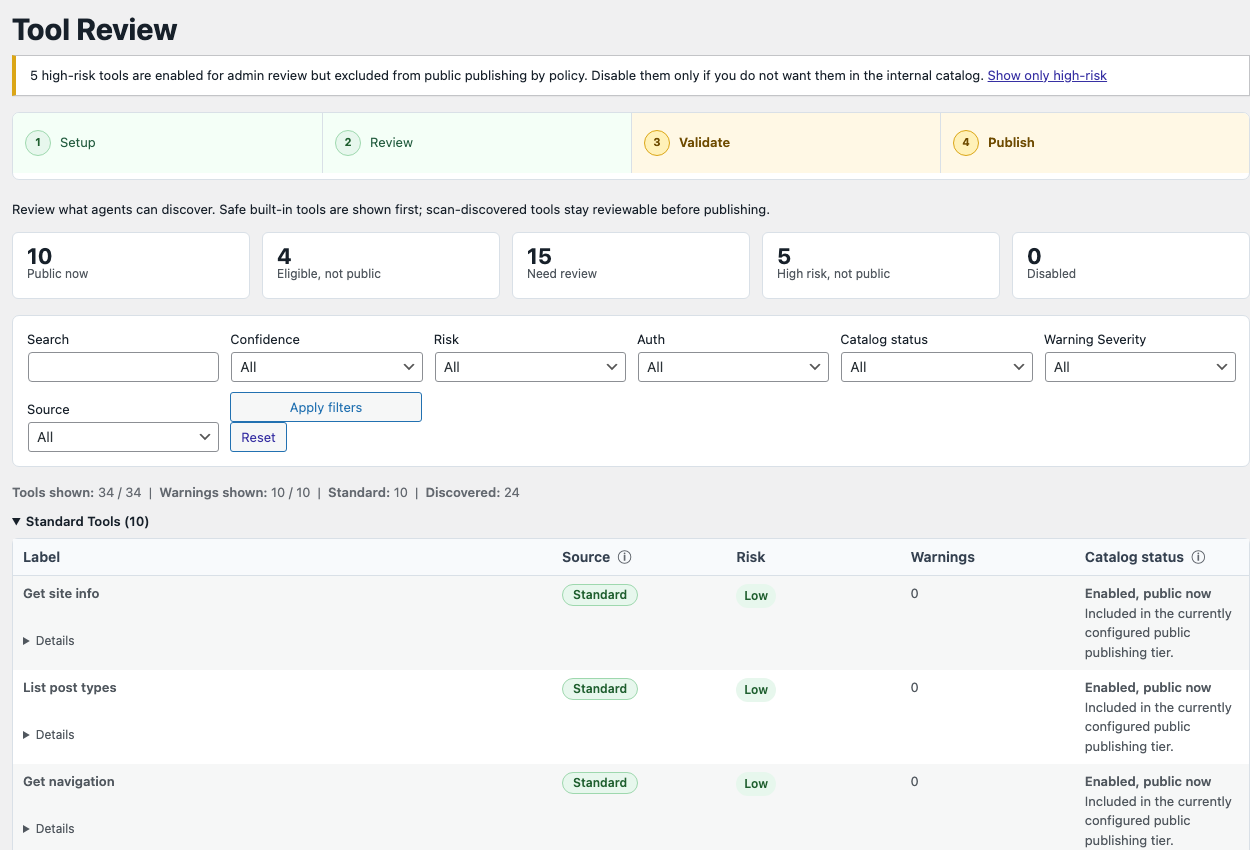Click the Warnings column header

pos(942,557)
